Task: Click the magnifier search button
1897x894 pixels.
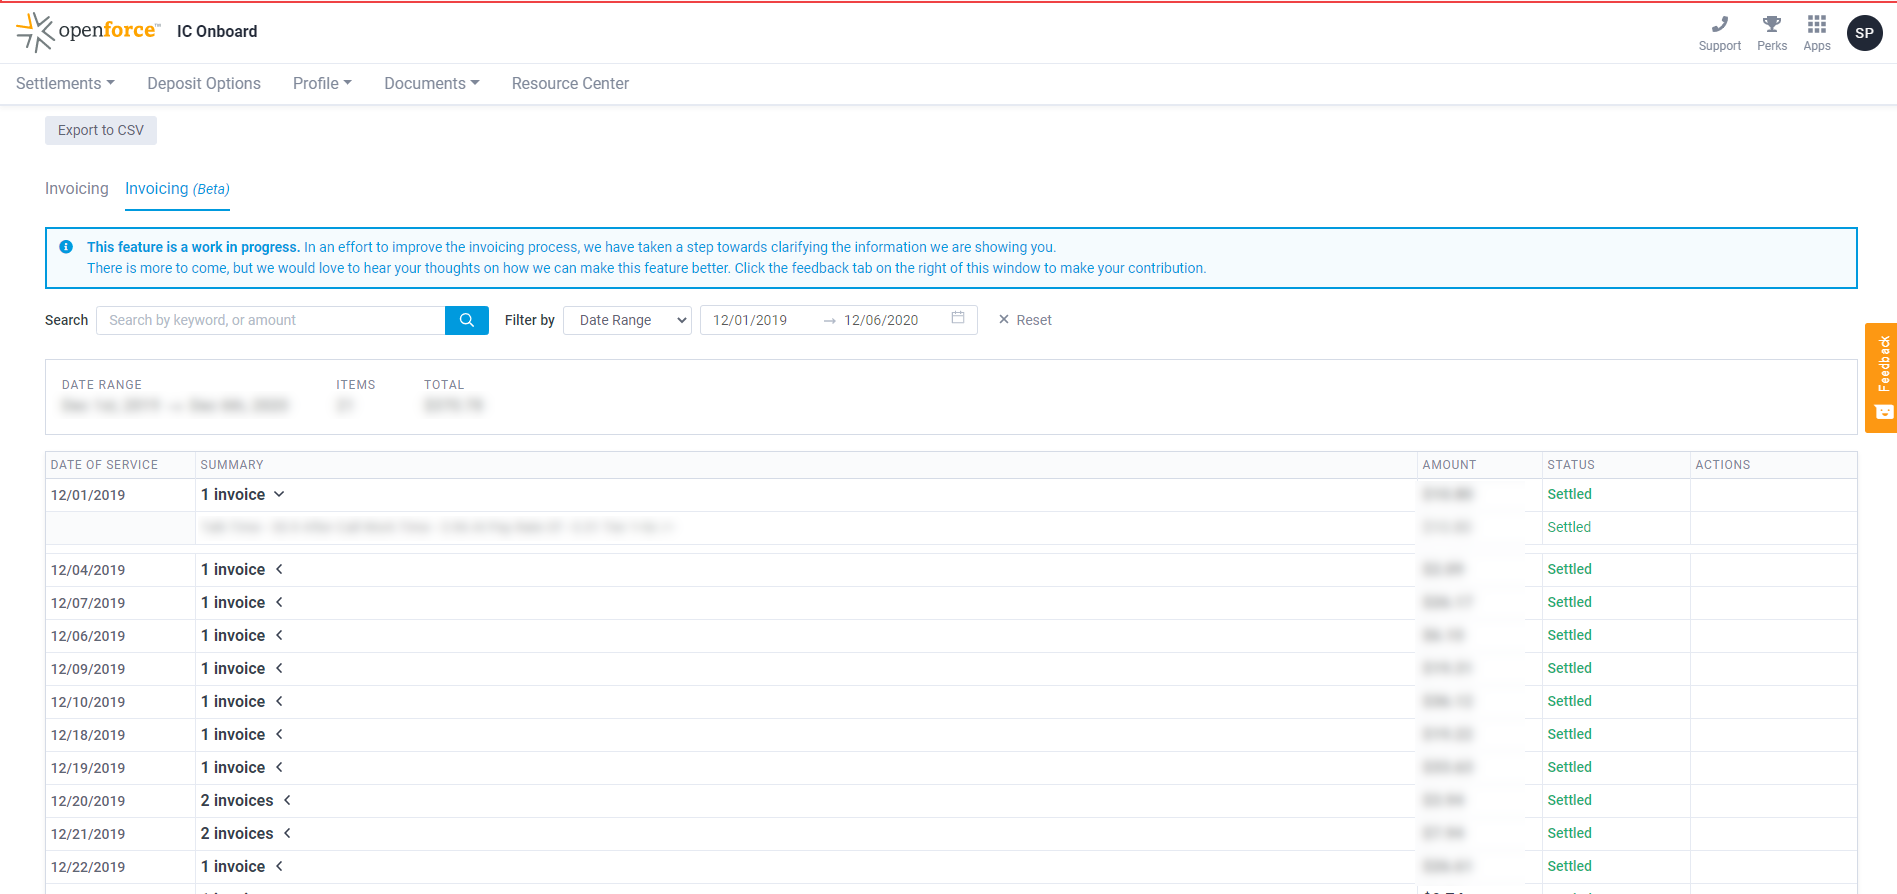Action: [x=466, y=320]
